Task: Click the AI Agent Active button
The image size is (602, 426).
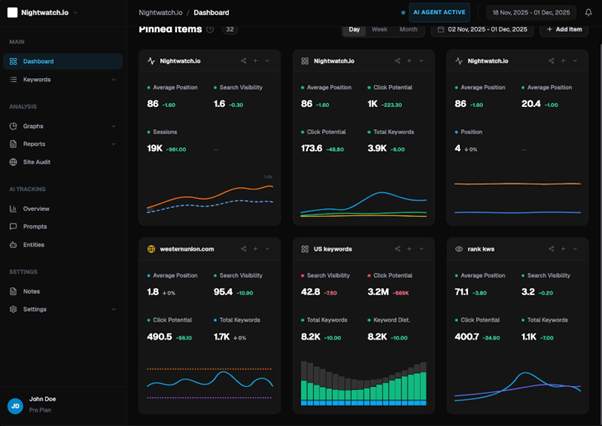Action: tap(434, 13)
